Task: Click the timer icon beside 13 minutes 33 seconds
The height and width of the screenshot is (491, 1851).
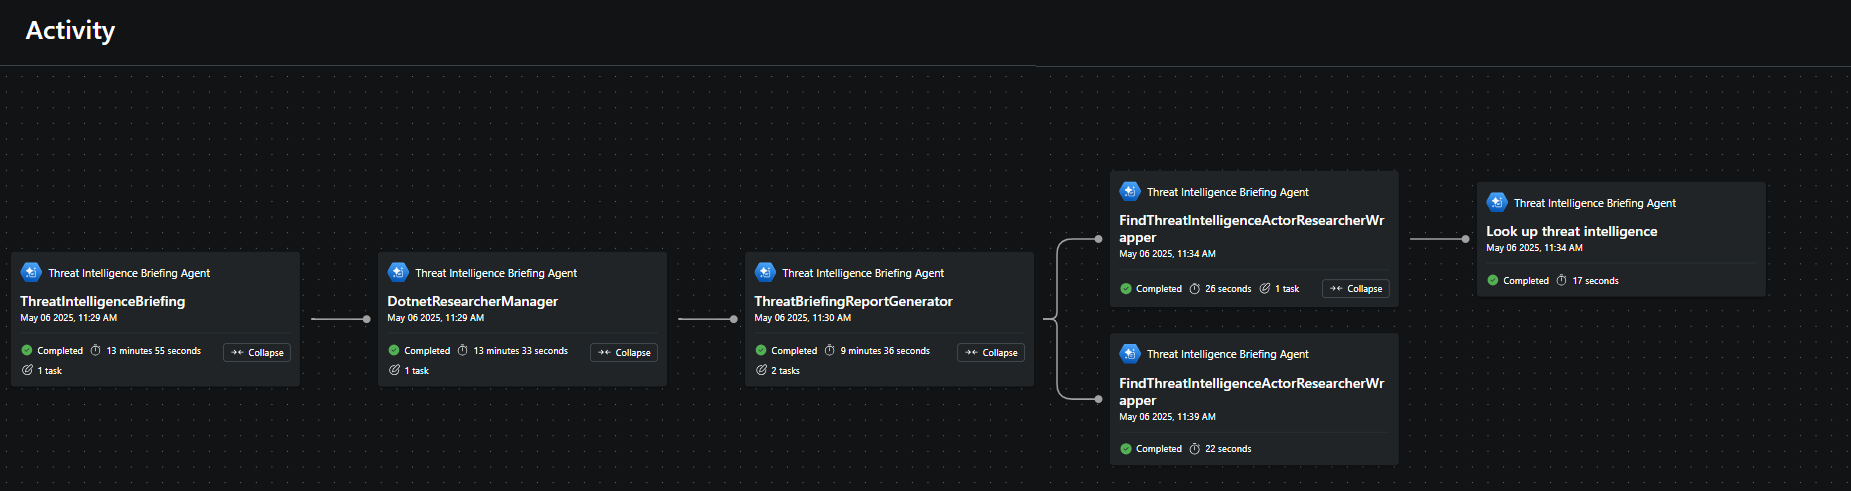Action: (x=463, y=350)
